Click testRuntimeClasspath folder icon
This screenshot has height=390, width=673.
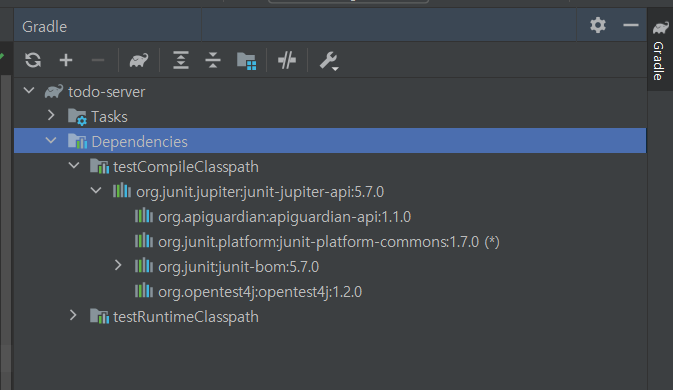click(100, 316)
